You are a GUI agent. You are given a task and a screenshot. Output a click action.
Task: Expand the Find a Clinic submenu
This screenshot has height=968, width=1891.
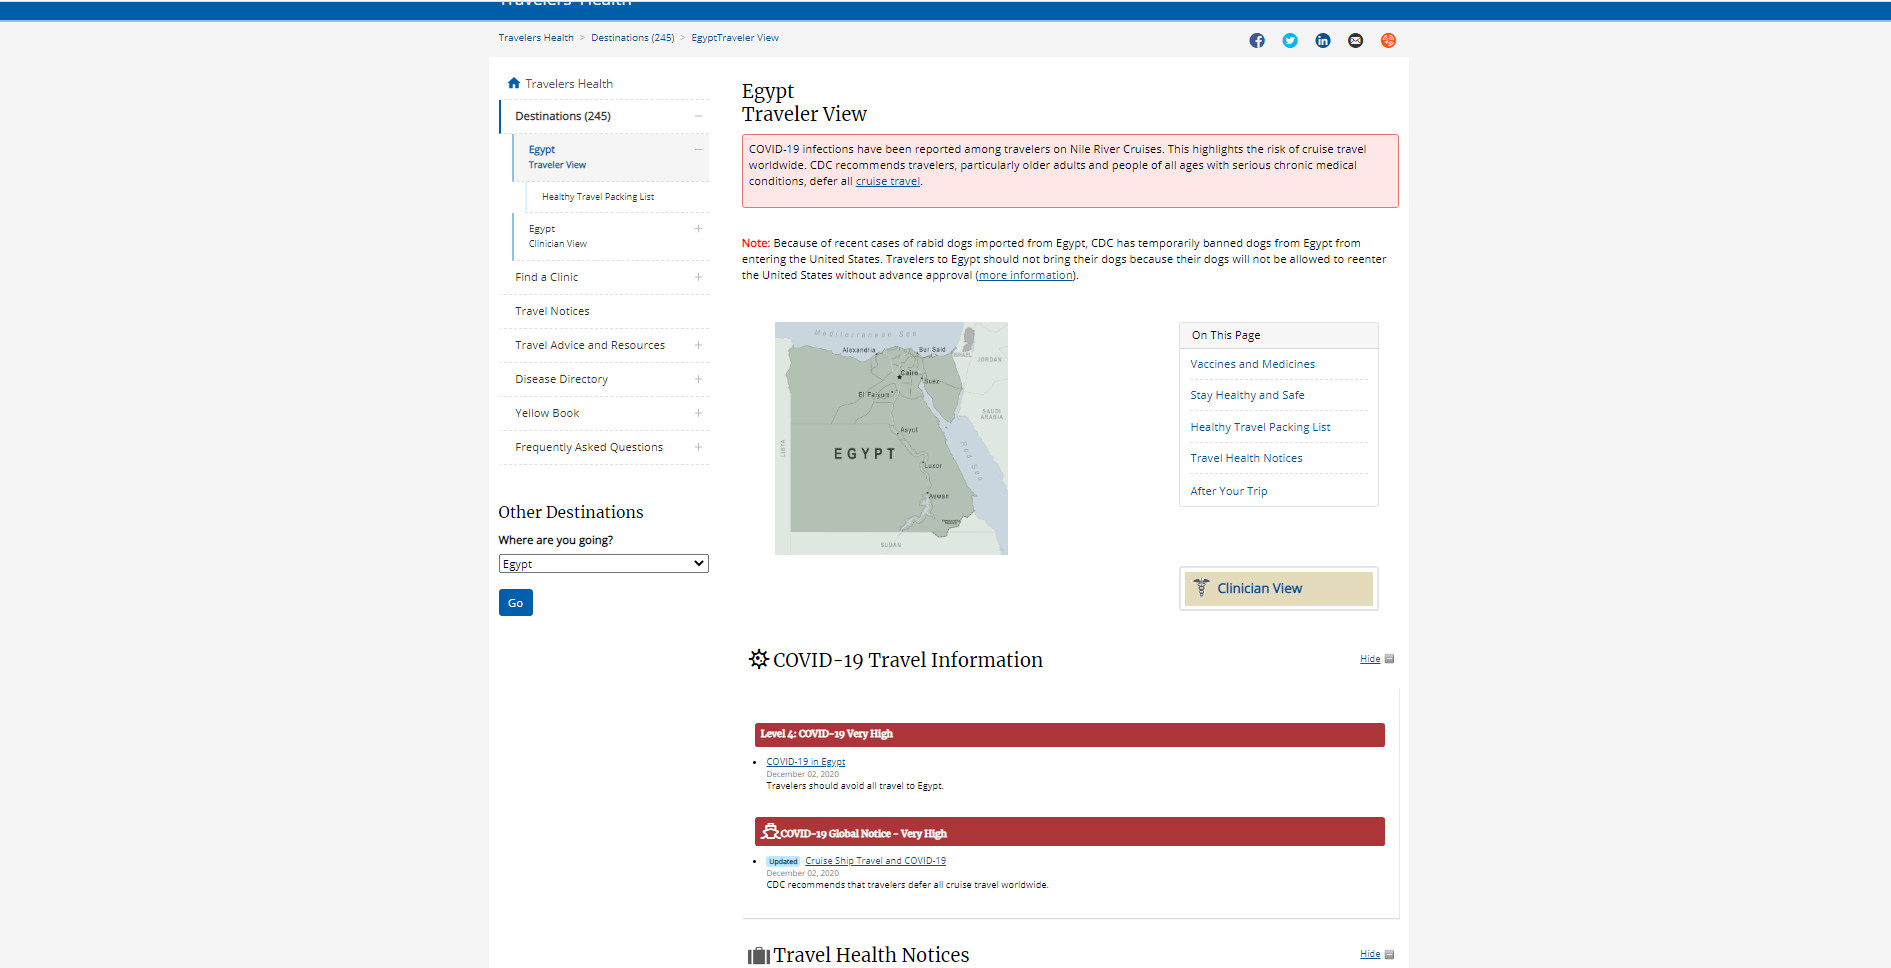click(x=698, y=277)
